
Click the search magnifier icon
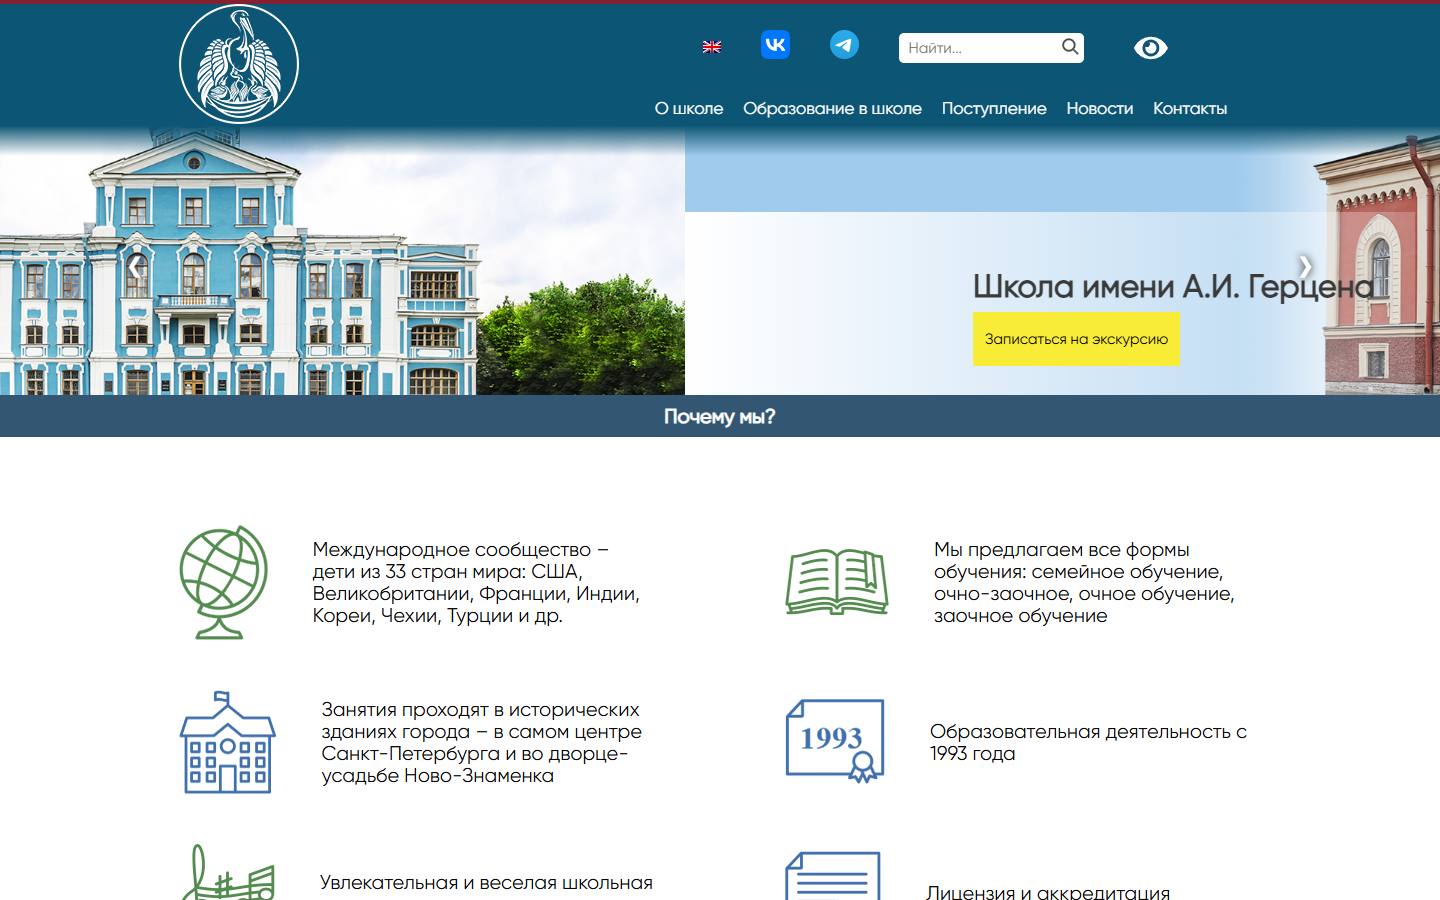point(1070,47)
